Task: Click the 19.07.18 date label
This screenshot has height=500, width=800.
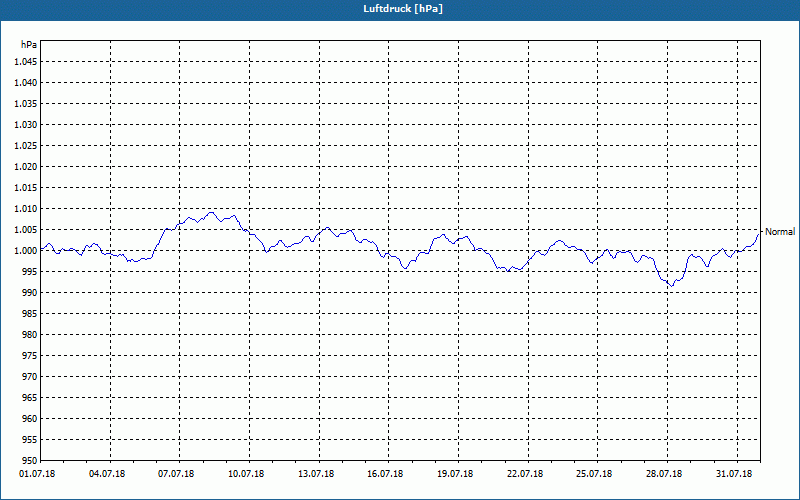Action: click(x=455, y=474)
